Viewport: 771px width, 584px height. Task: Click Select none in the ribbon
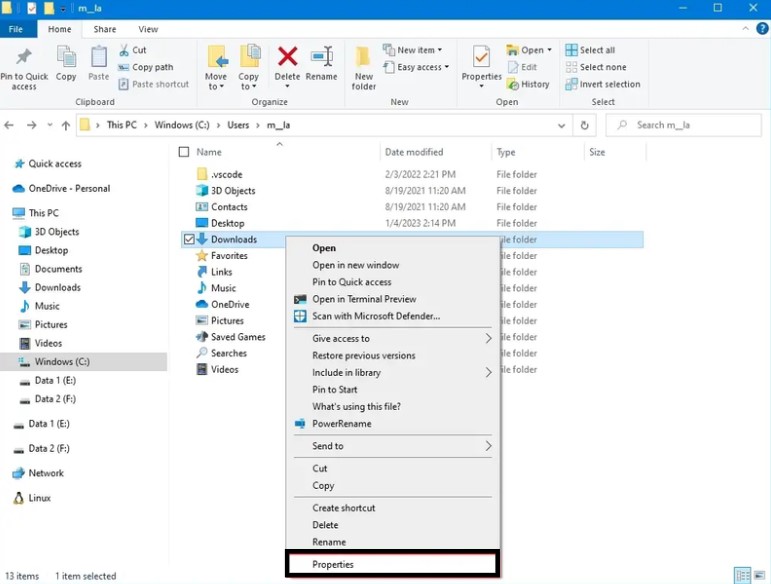pyautogui.click(x=596, y=67)
